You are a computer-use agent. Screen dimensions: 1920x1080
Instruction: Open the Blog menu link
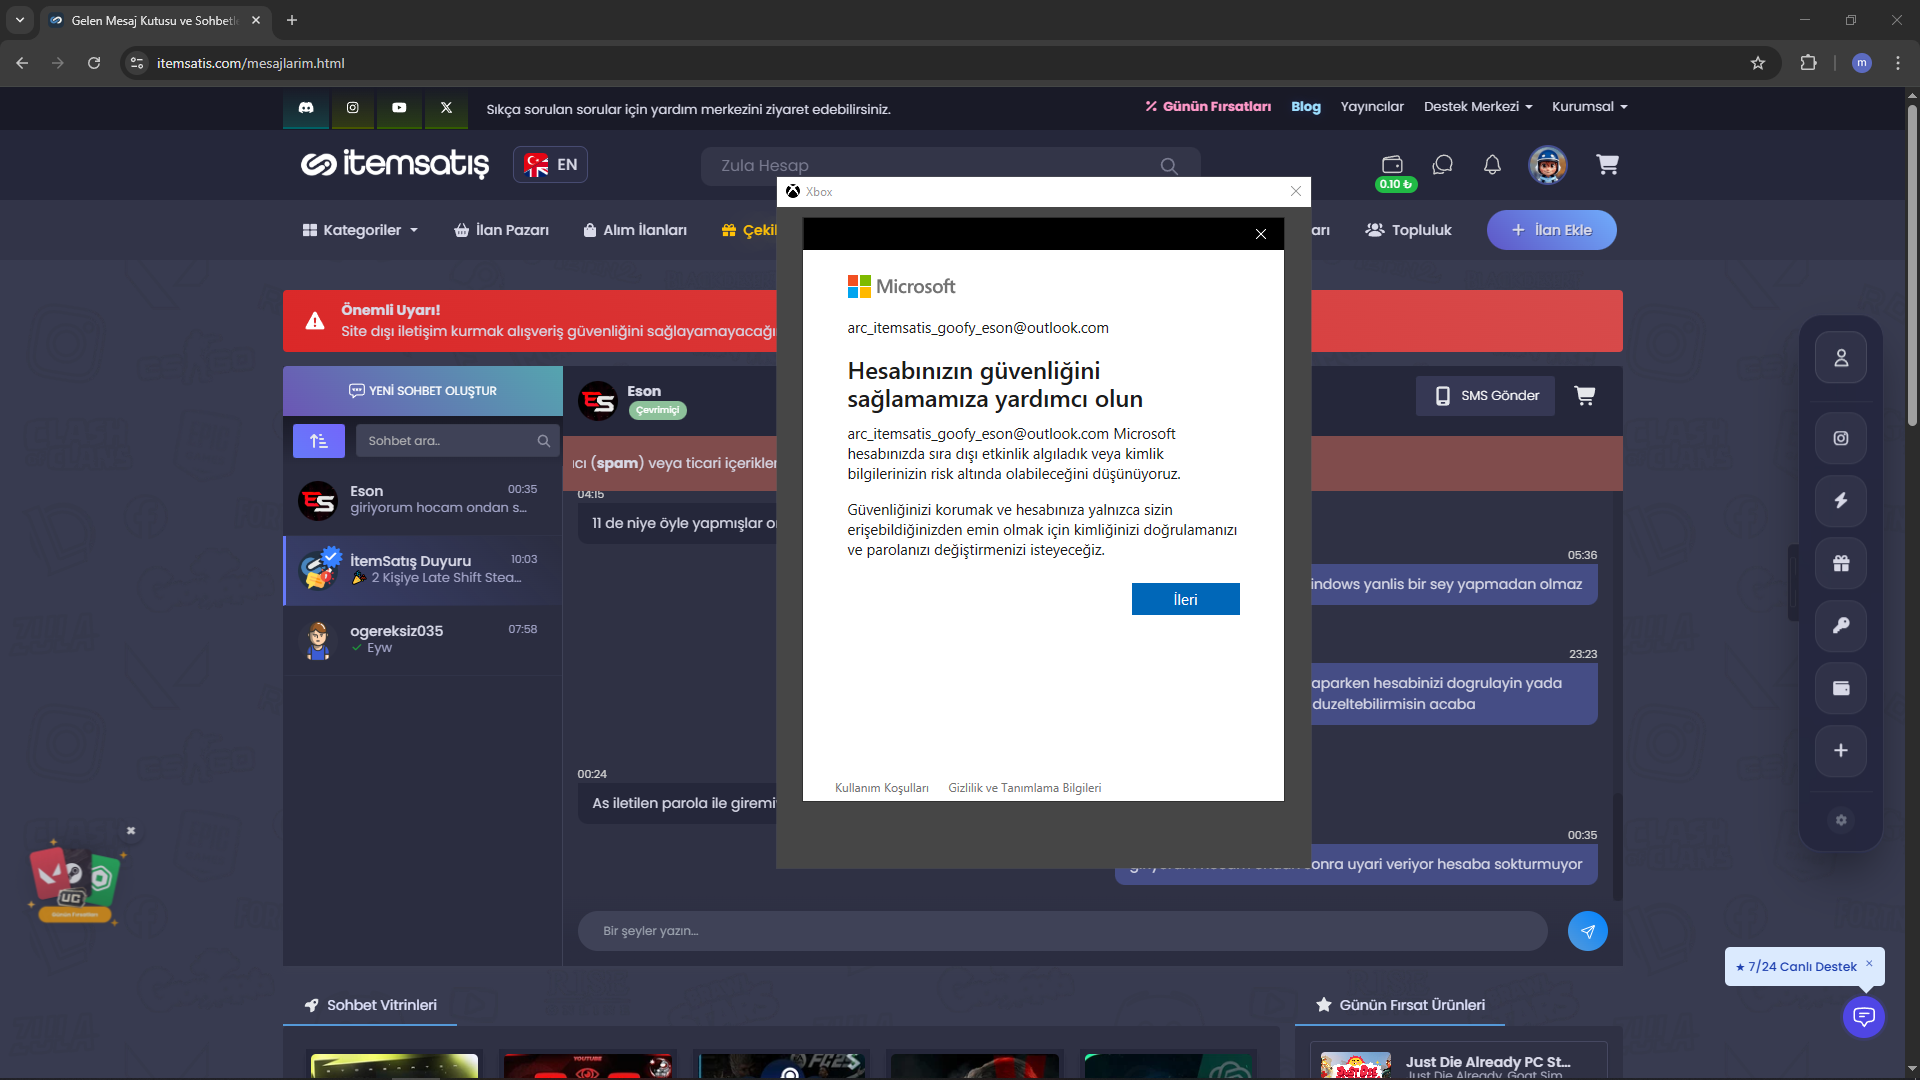tap(1306, 107)
